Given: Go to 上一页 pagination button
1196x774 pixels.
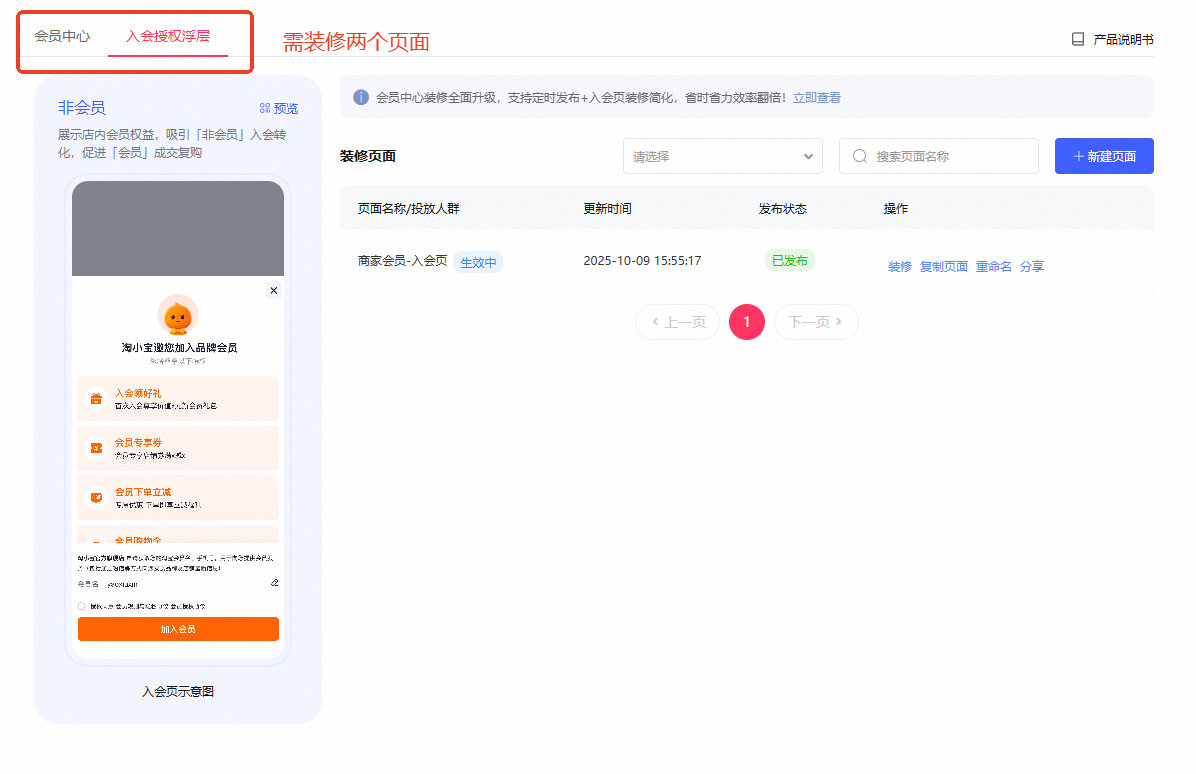Looking at the screenshot, I should 677,322.
